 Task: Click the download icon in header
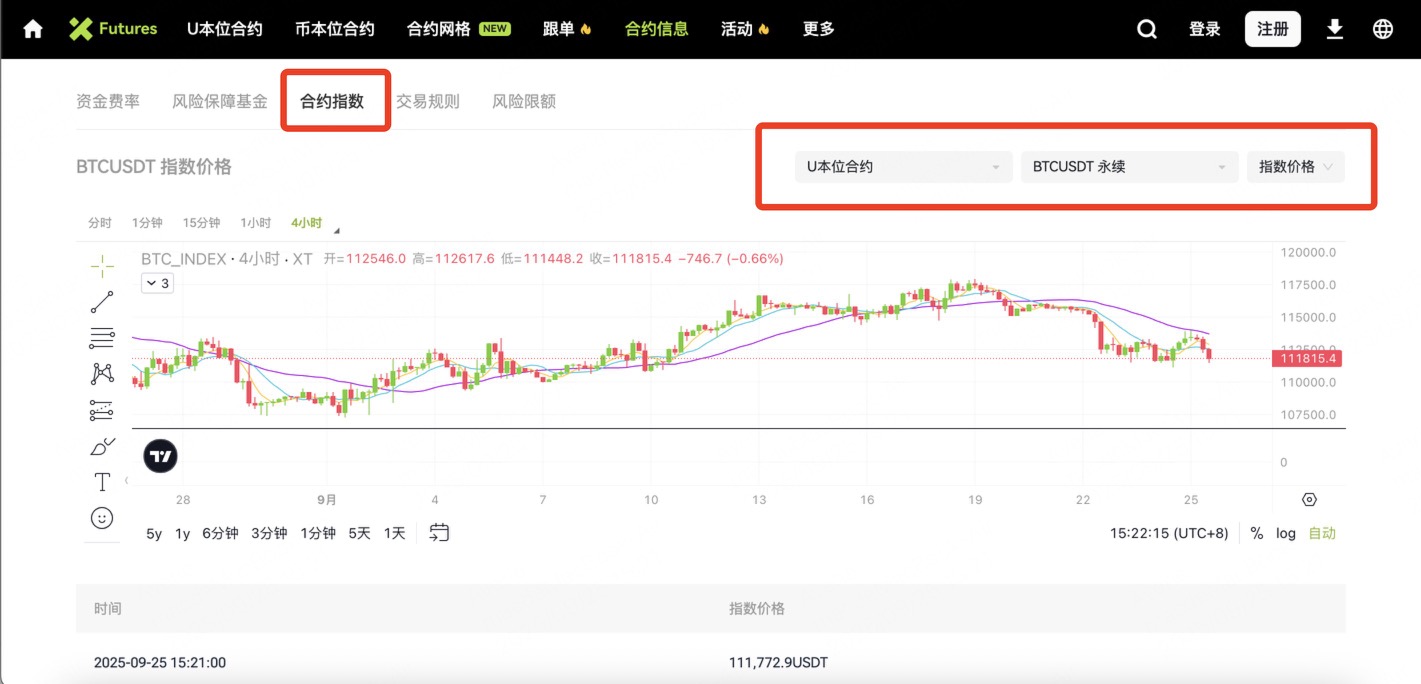(x=1334, y=29)
